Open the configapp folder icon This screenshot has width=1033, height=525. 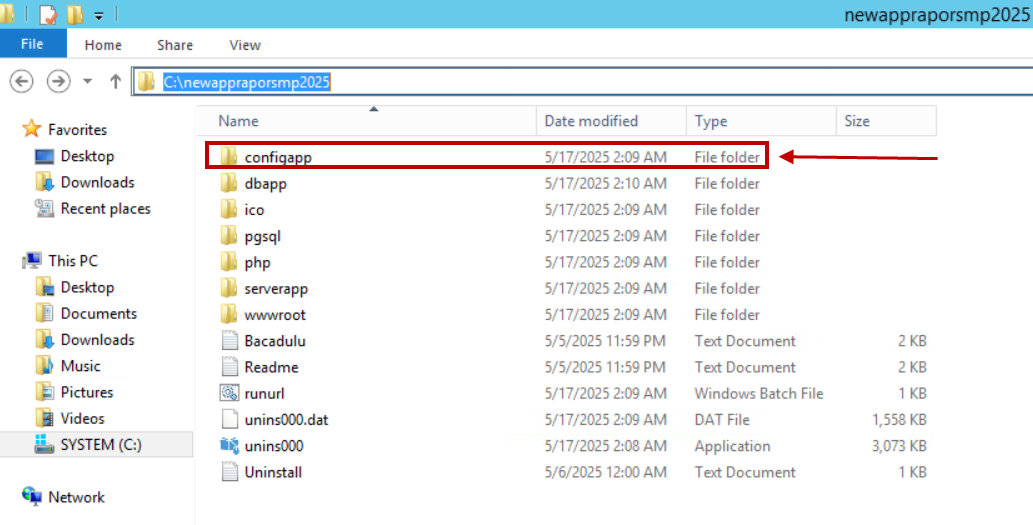pyautogui.click(x=229, y=157)
